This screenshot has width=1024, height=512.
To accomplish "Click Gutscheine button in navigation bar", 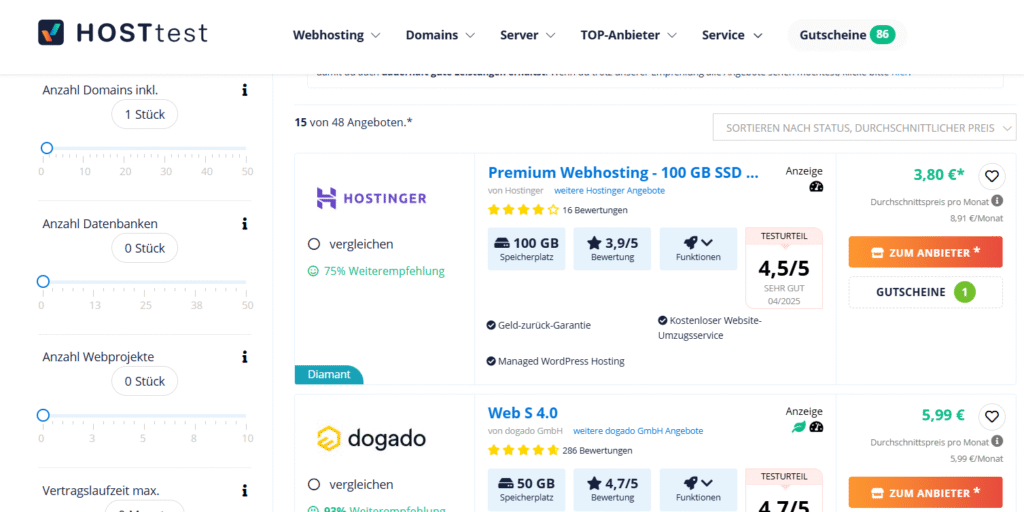I will (845, 35).
